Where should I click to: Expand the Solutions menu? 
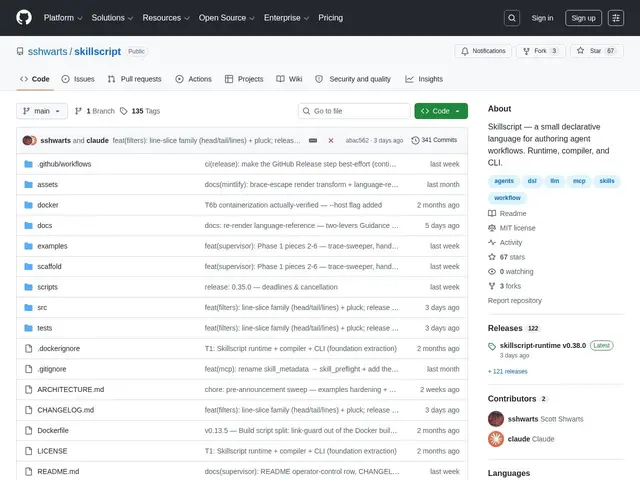(x=112, y=18)
